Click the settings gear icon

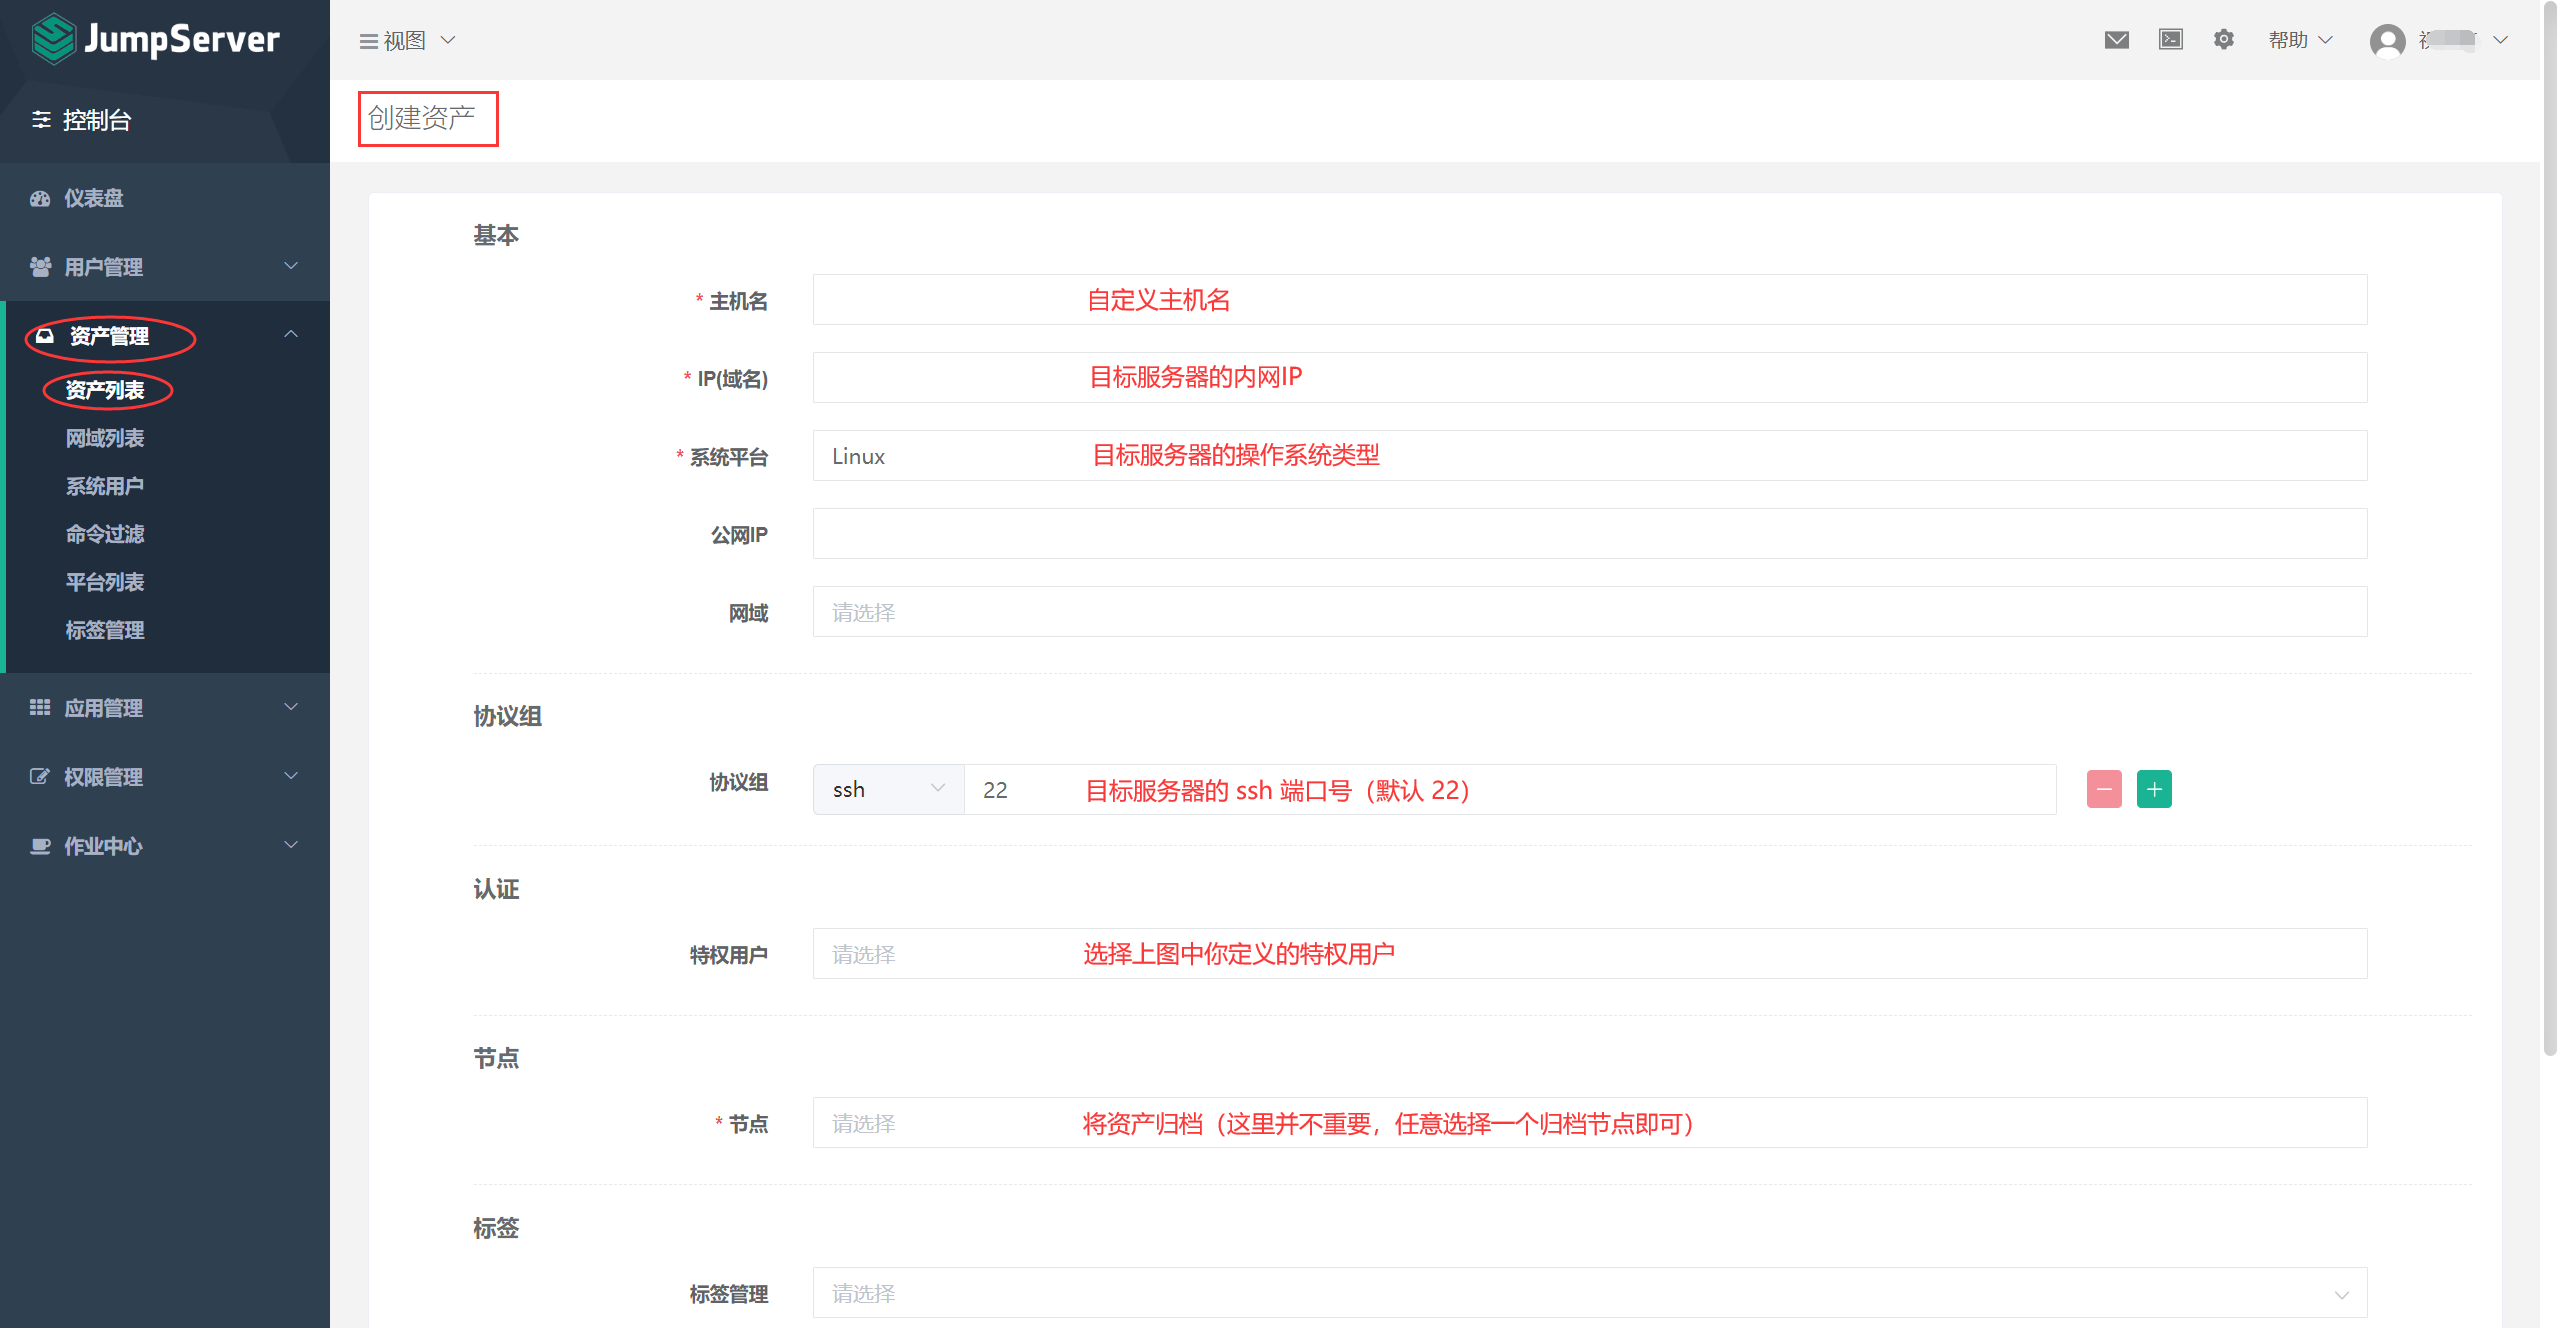[x=2223, y=40]
